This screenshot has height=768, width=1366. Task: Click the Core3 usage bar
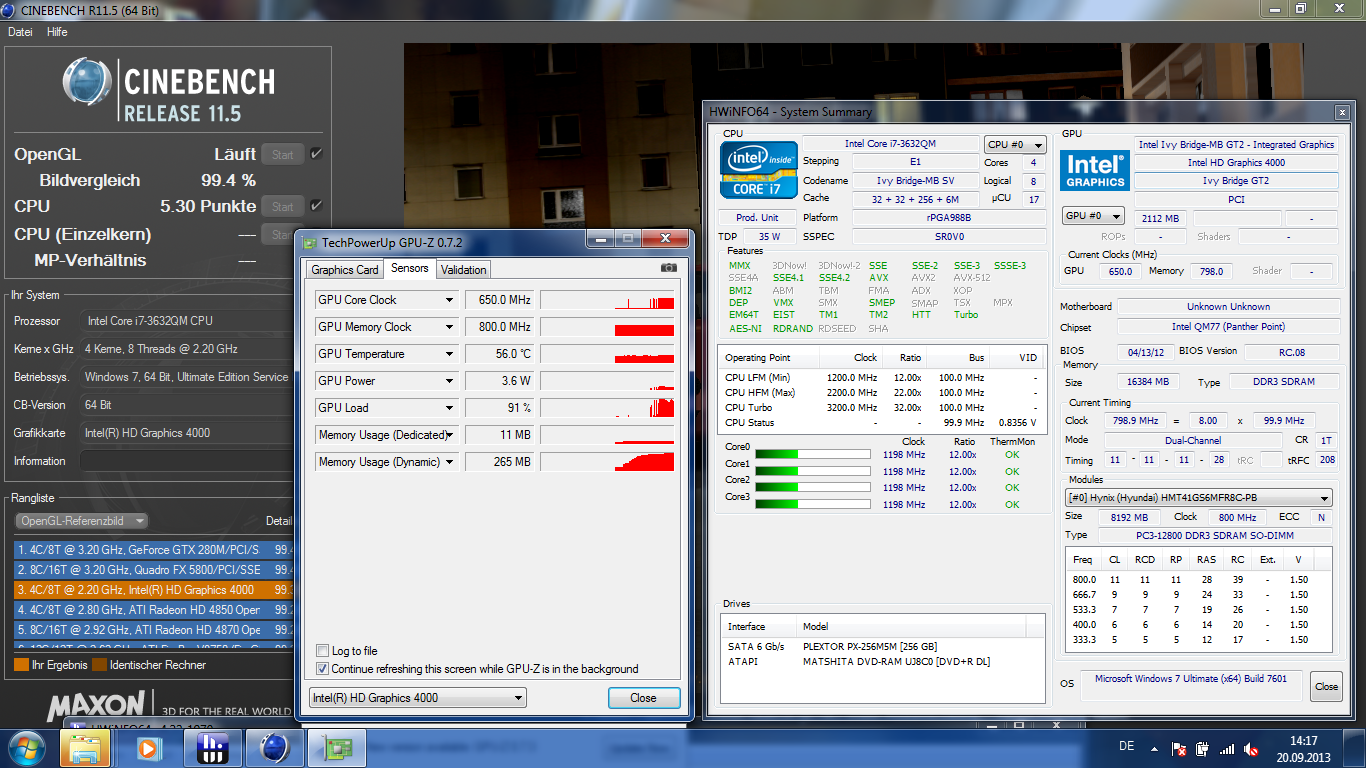pos(812,504)
